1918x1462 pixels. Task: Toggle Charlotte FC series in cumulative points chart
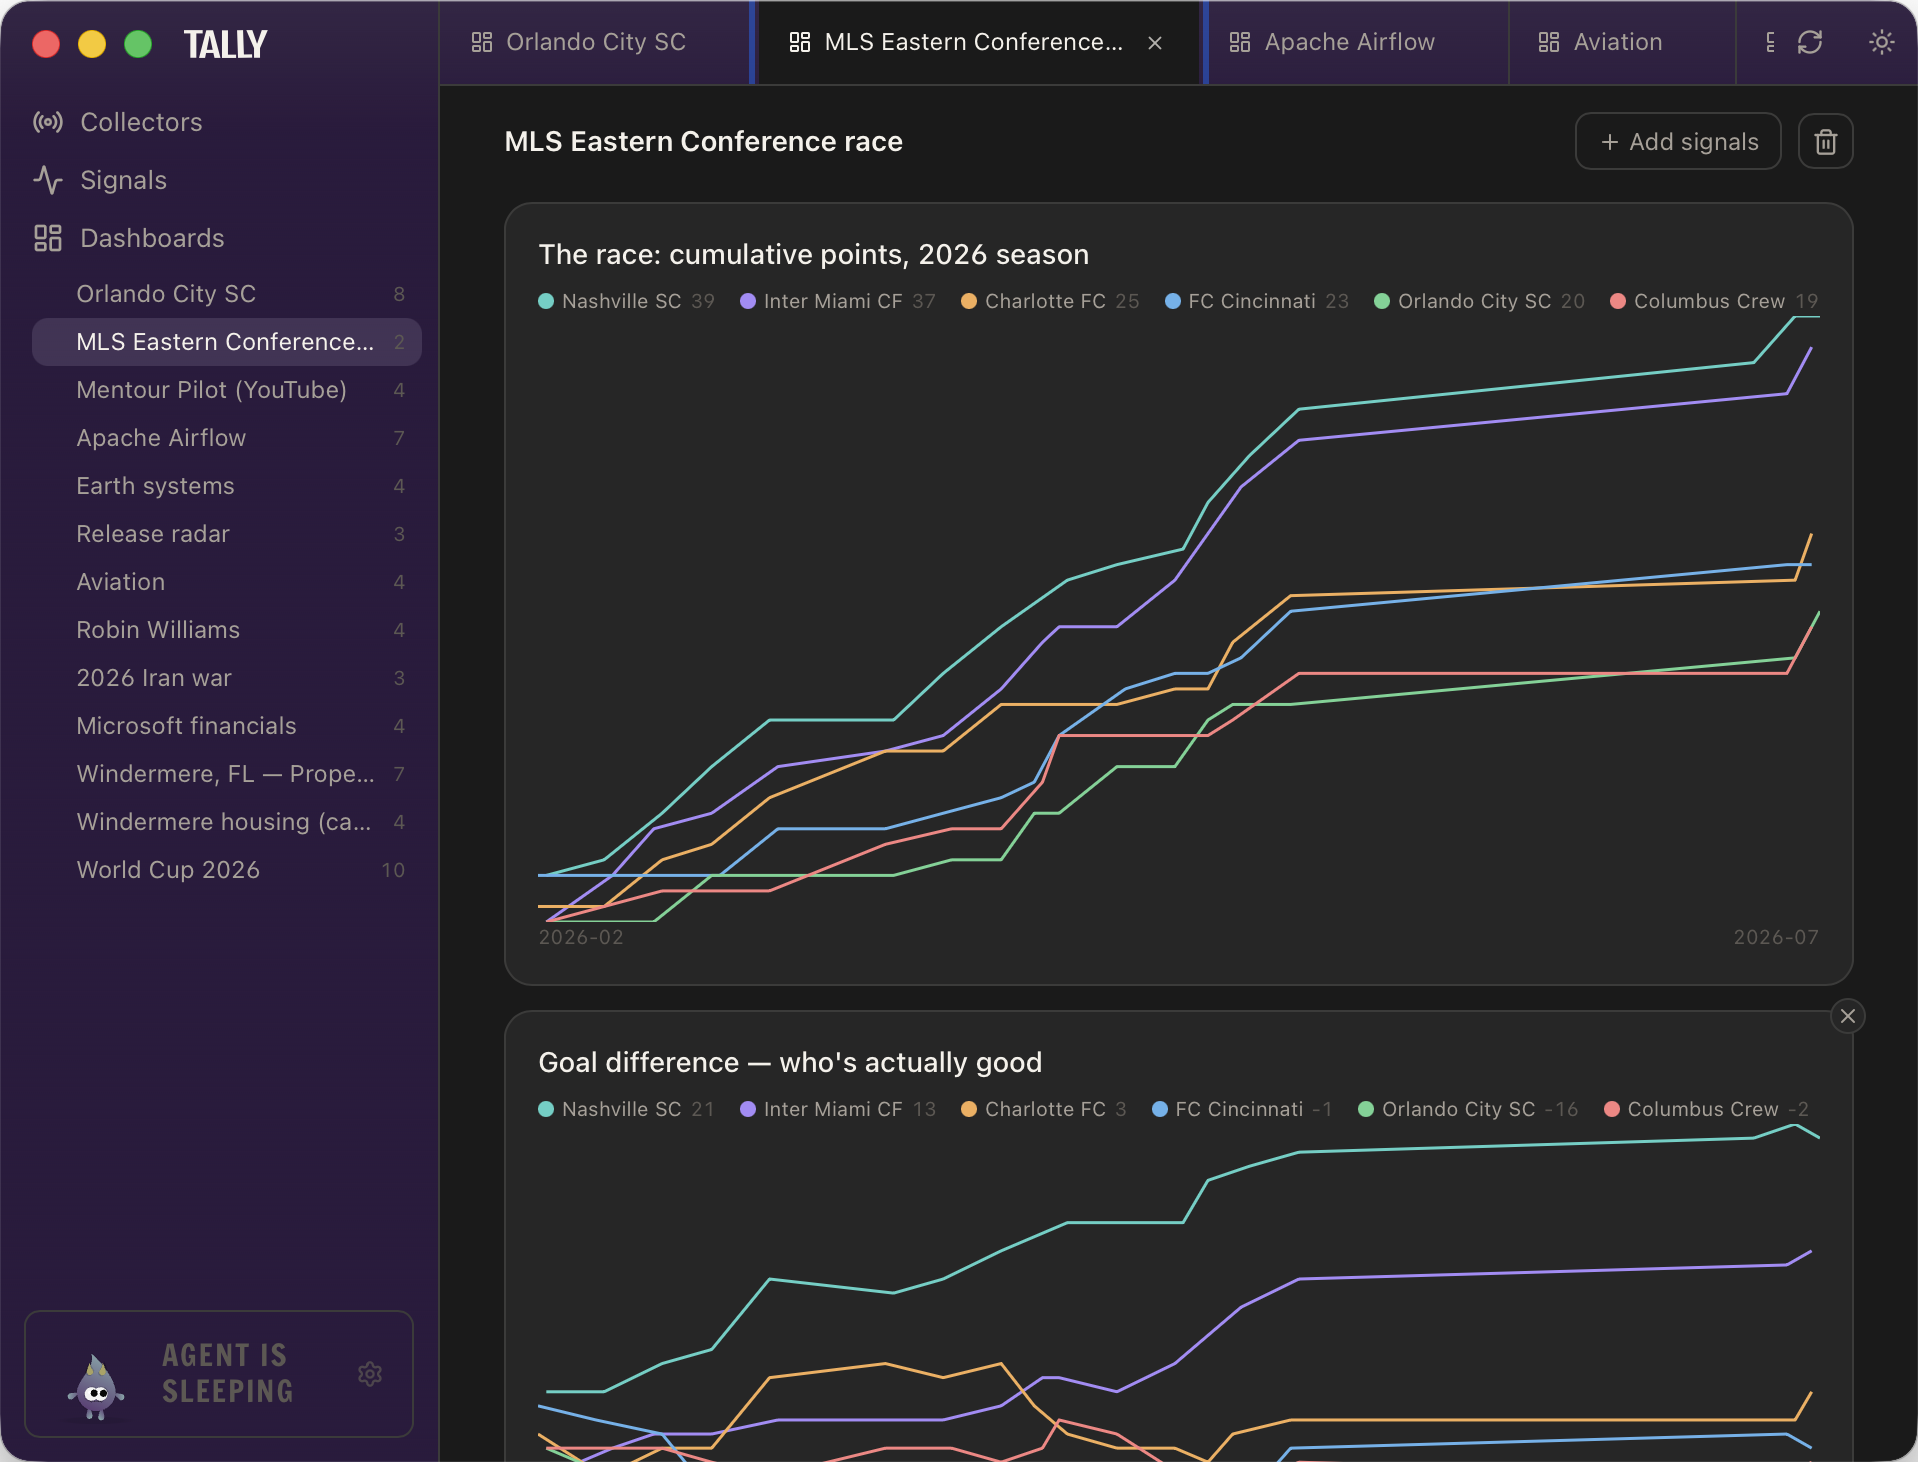click(1050, 301)
